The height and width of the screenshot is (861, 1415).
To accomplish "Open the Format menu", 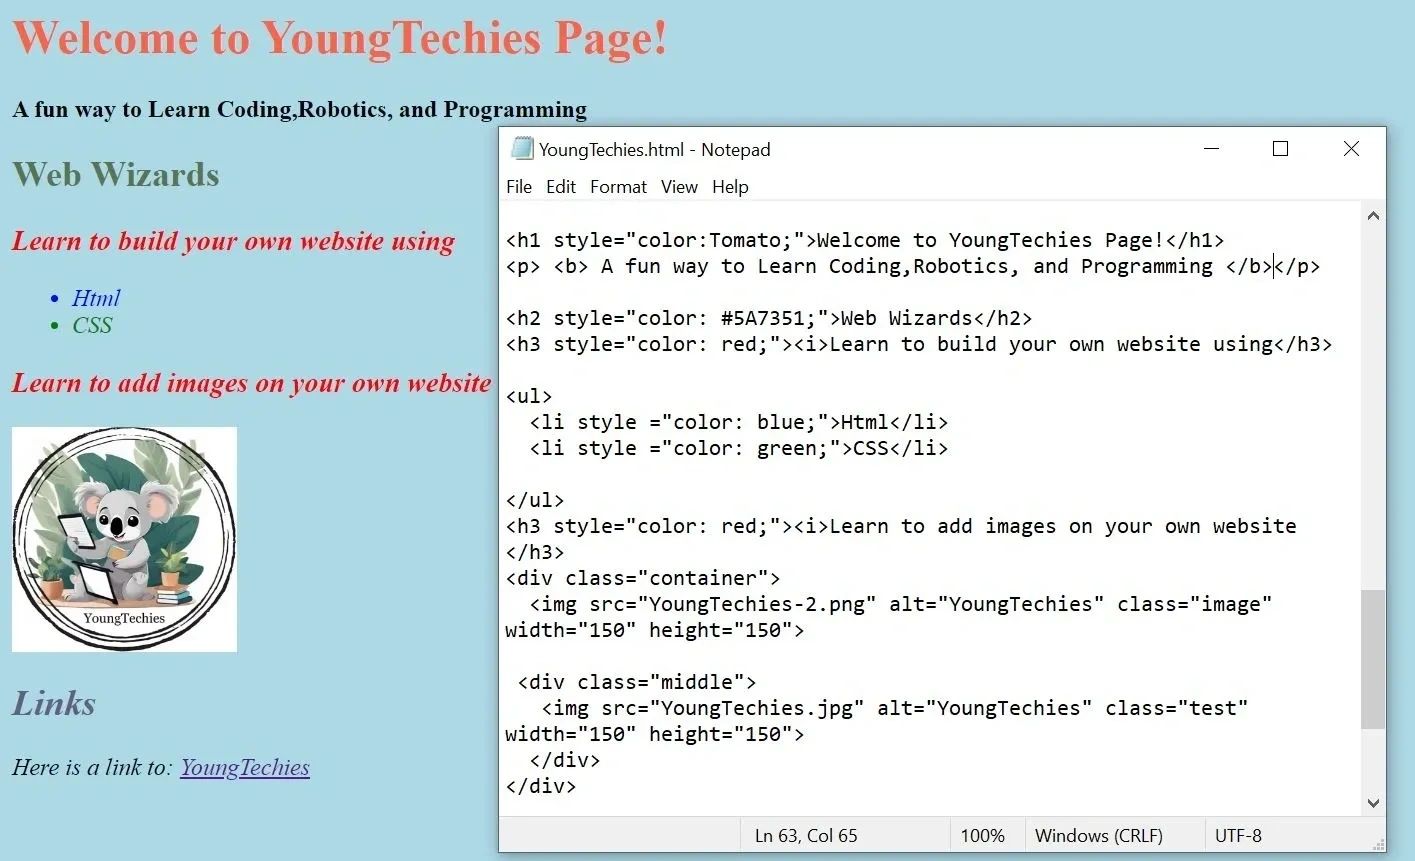I will click(618, 187).
